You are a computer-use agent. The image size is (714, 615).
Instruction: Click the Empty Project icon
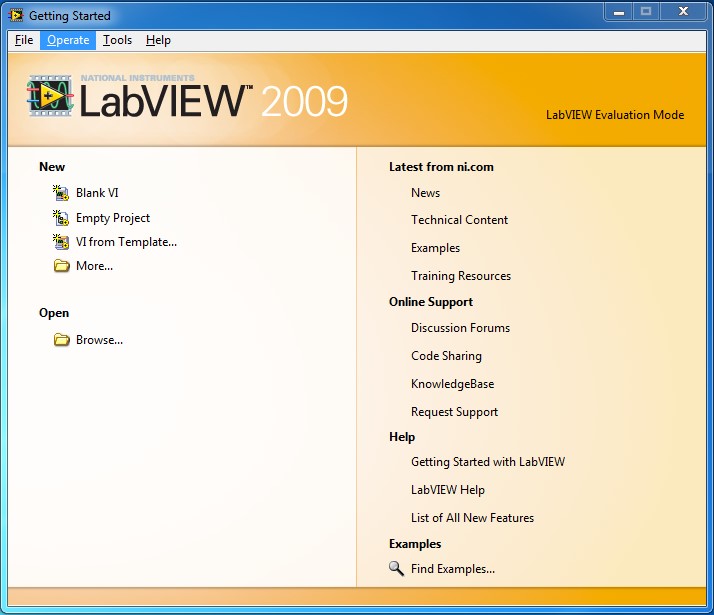61,218
